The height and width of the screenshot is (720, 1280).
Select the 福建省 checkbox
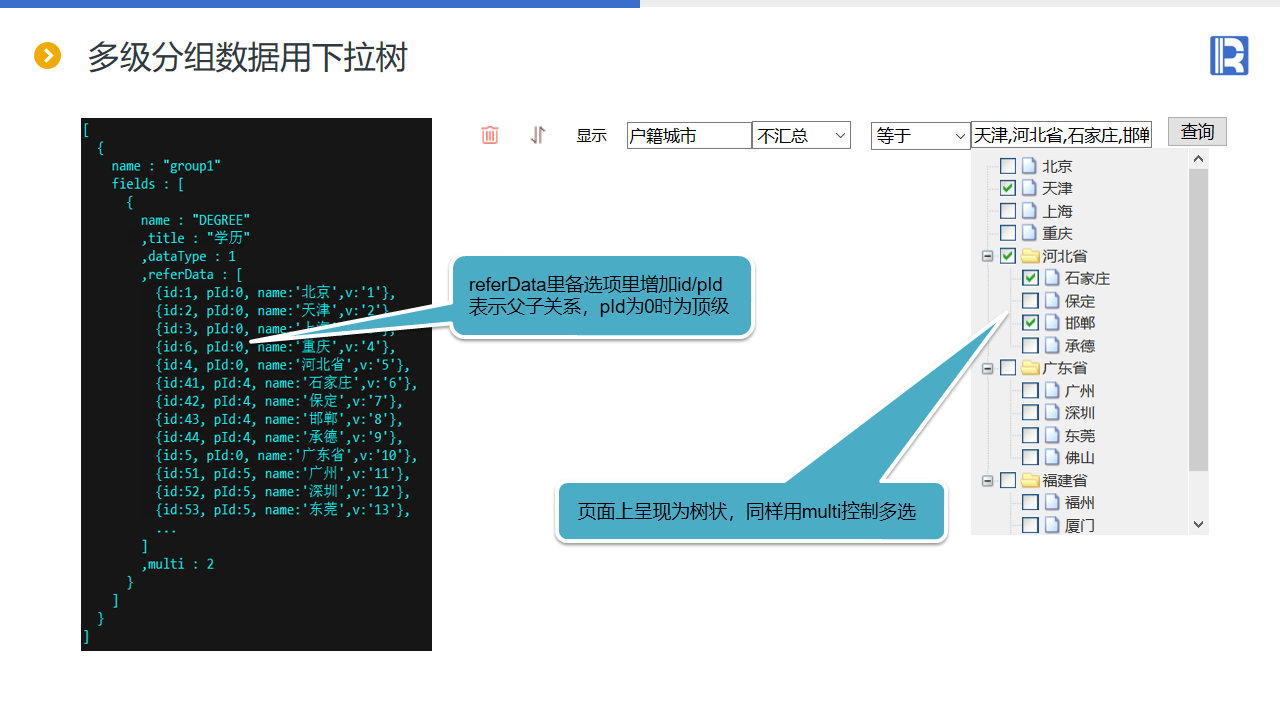(x=1008, y=481)
